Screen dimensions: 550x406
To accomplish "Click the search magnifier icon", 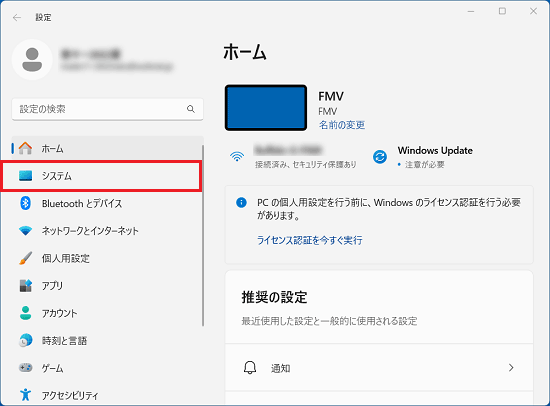I will coord(191,109).
